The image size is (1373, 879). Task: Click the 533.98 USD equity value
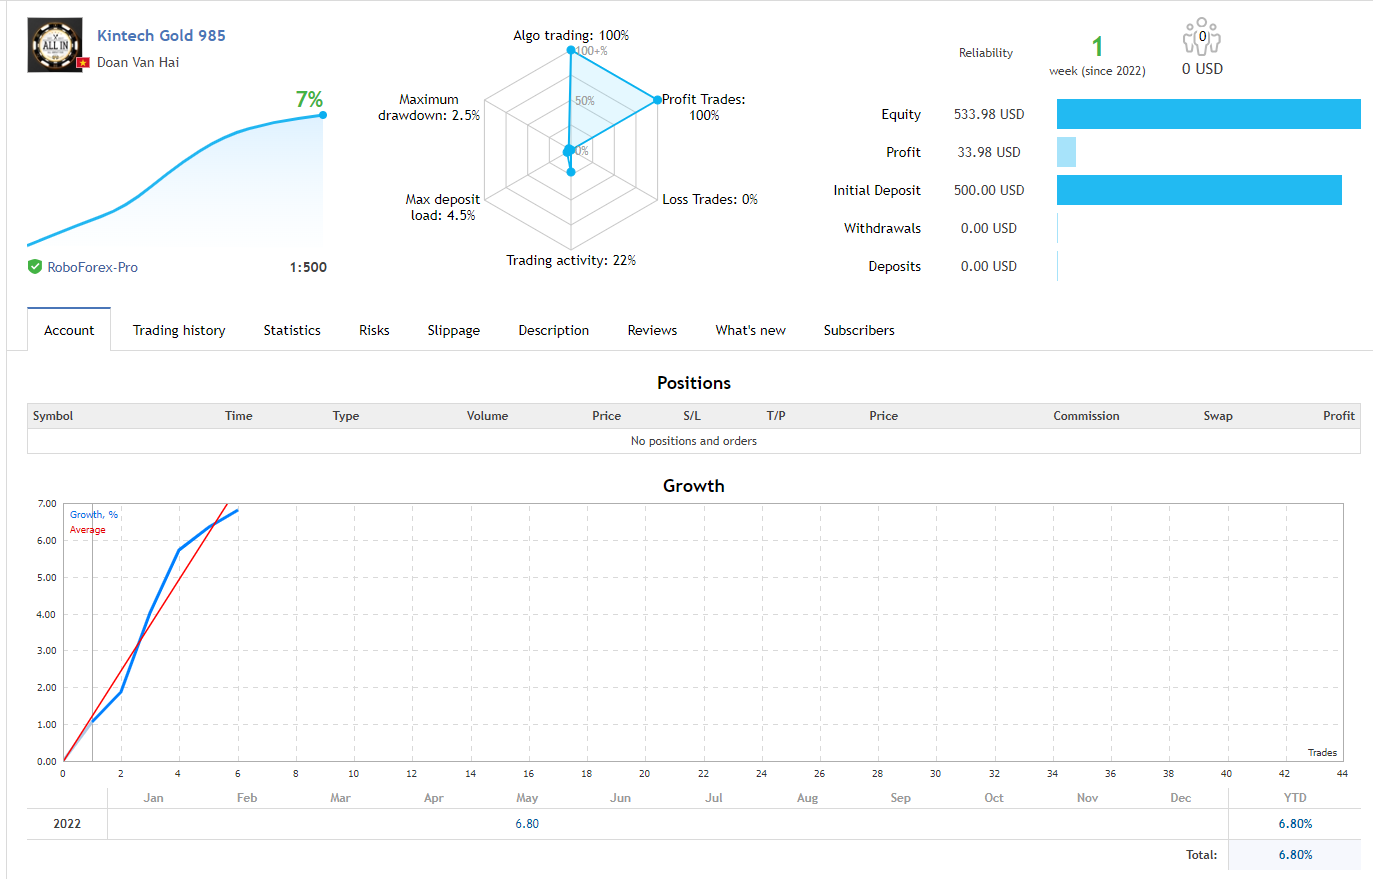(x=989, y=114)
